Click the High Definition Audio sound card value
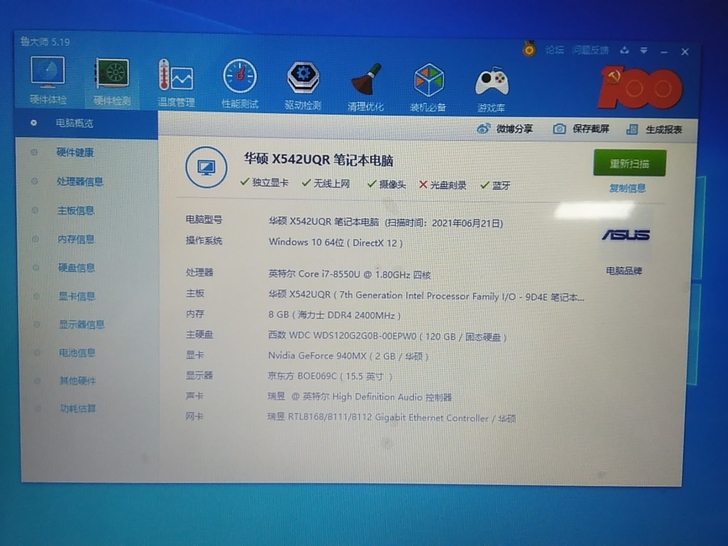The image size is (728, 546). tap(359, 397)
